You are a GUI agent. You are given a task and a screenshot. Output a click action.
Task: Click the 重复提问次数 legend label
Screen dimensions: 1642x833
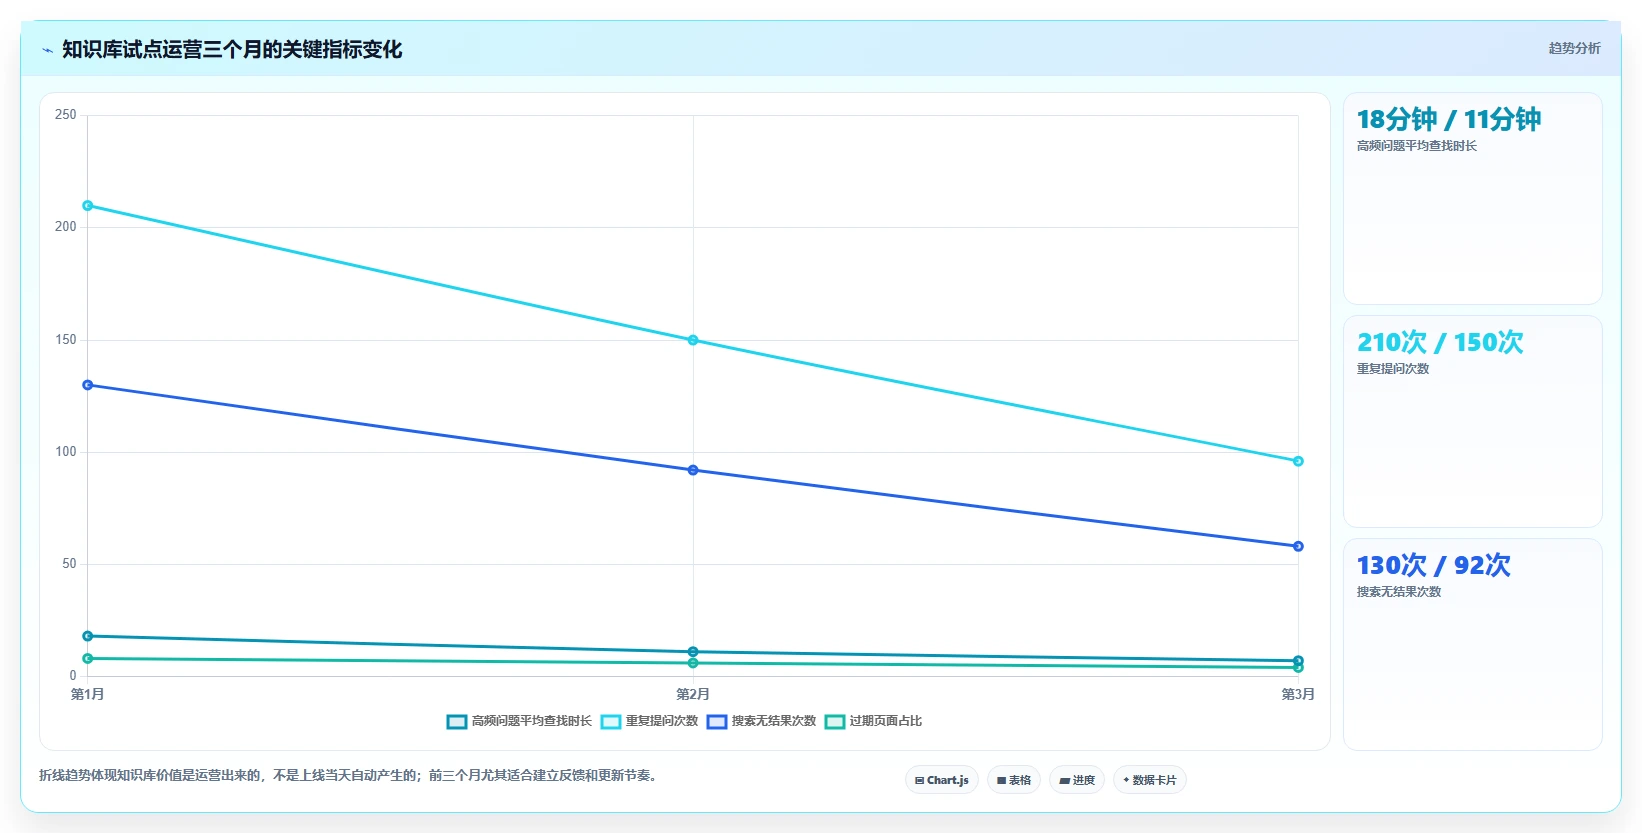[x=662, y=721]
